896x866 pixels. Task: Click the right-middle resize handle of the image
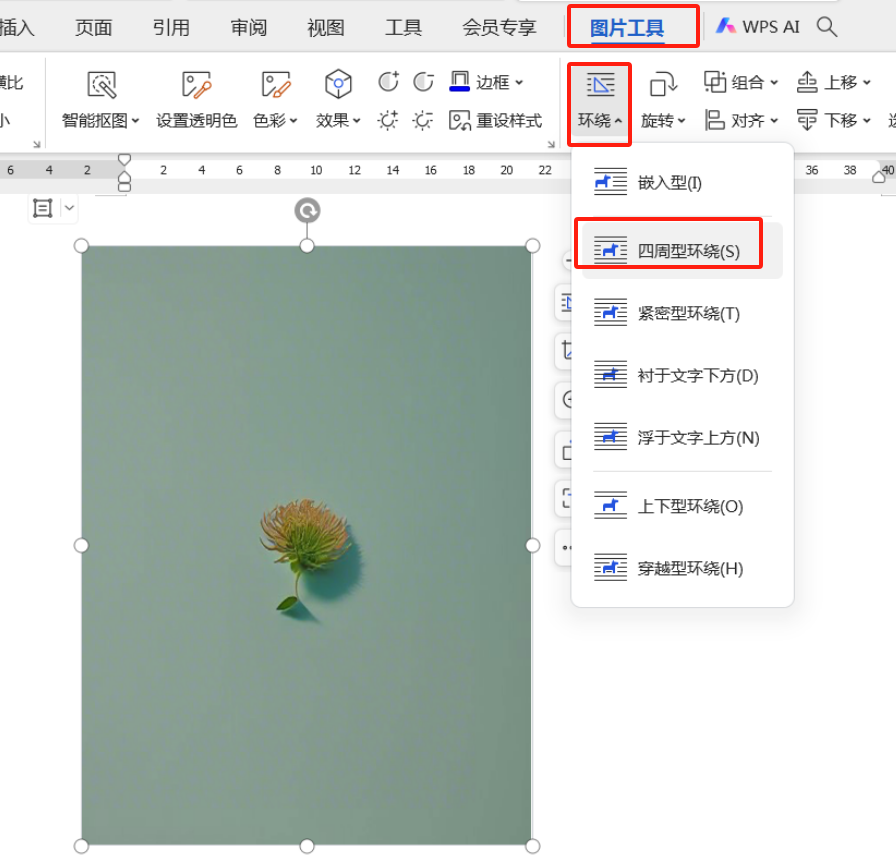[x=533, y=546]
